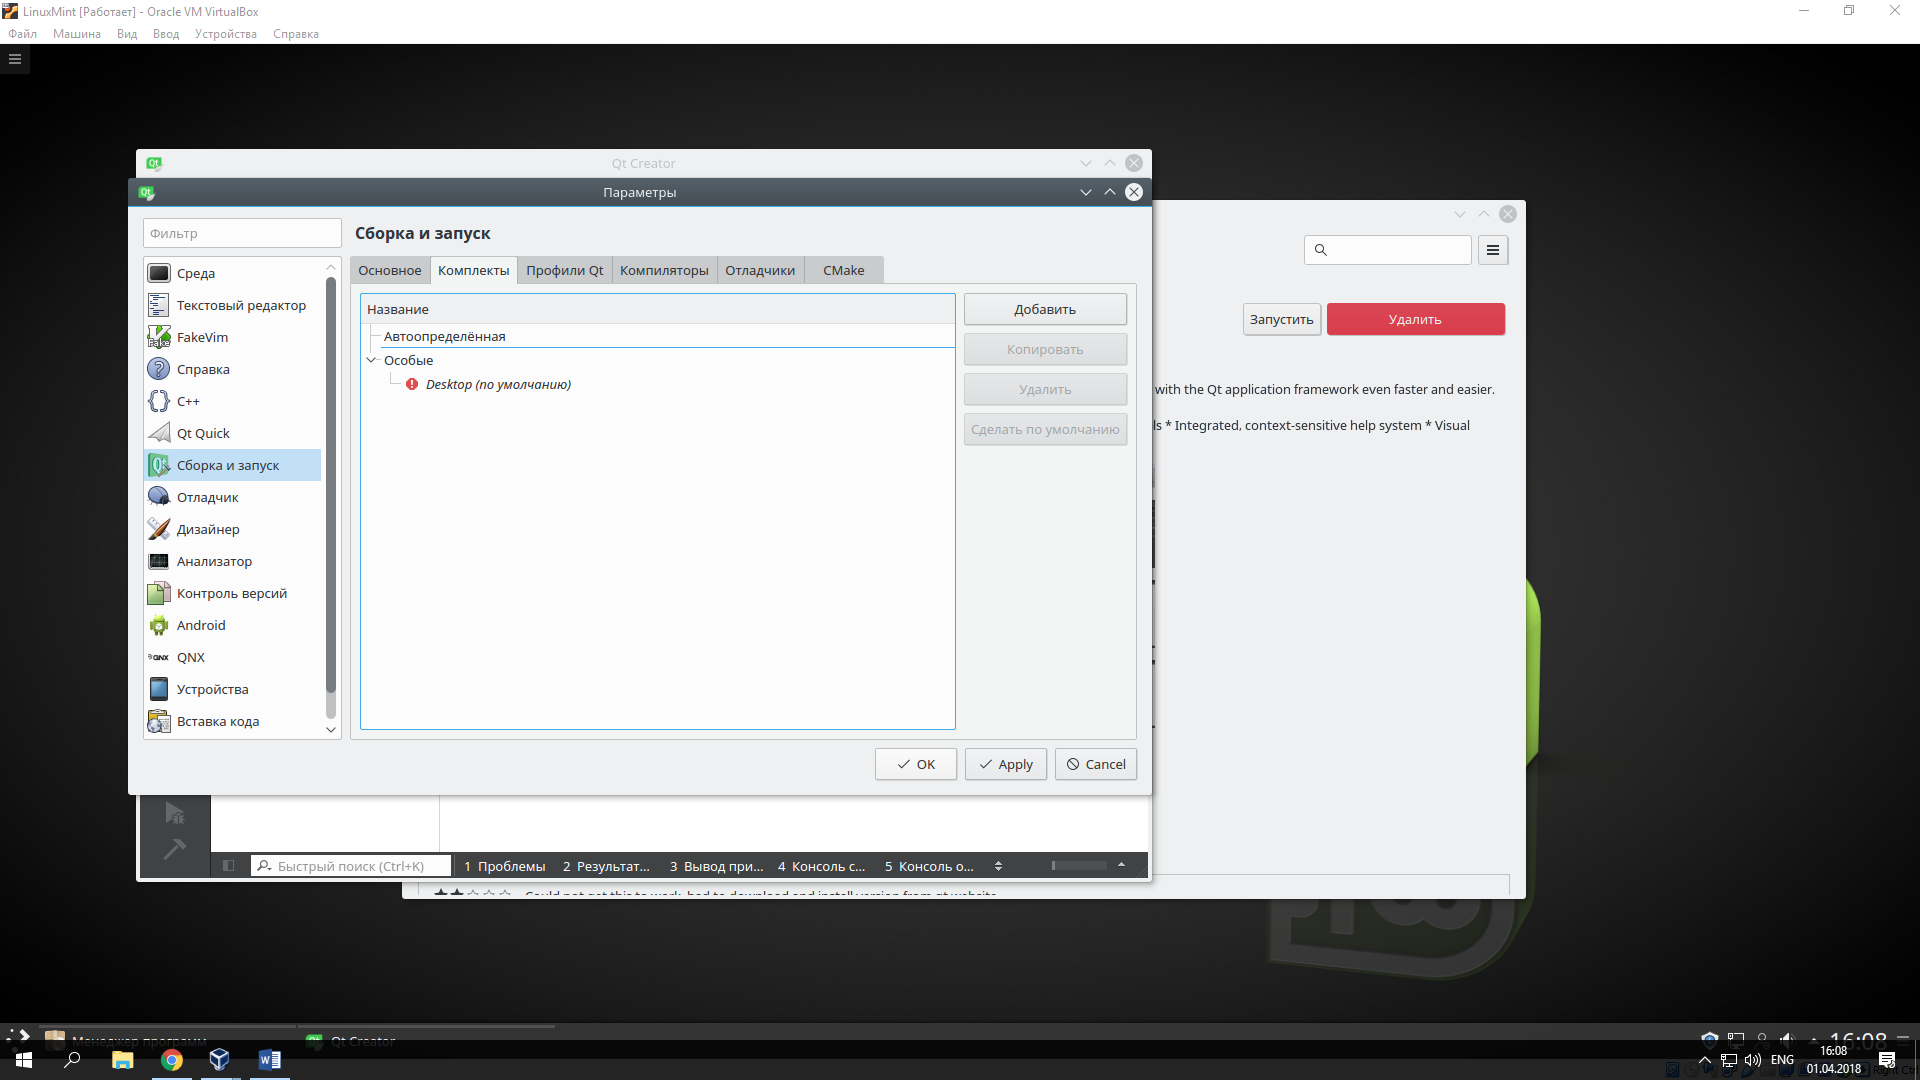The width and height of the screenshot is (1920, 1080).
Task: Click the Windows Start button
Action: (x=24, y=1060)
